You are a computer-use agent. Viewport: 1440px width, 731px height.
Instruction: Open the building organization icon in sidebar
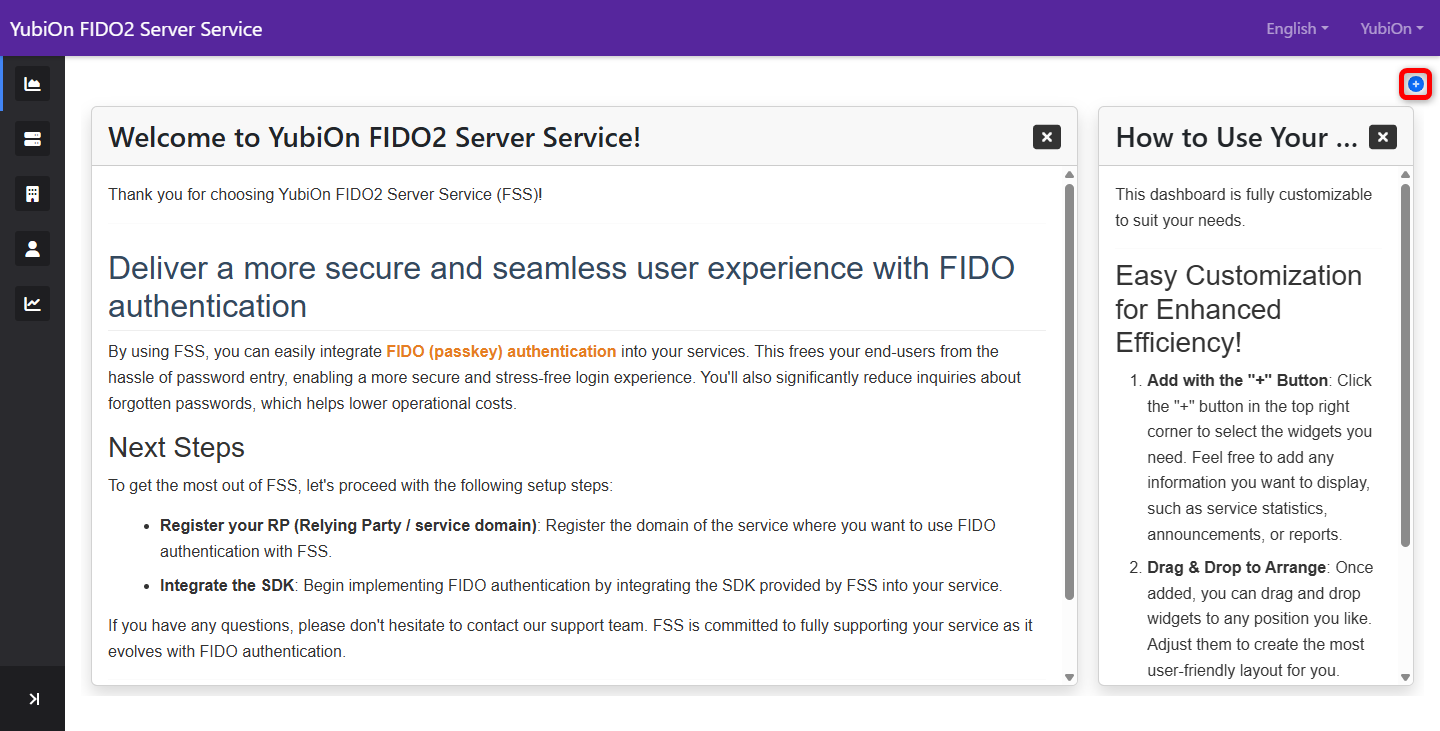click(32, 194)
